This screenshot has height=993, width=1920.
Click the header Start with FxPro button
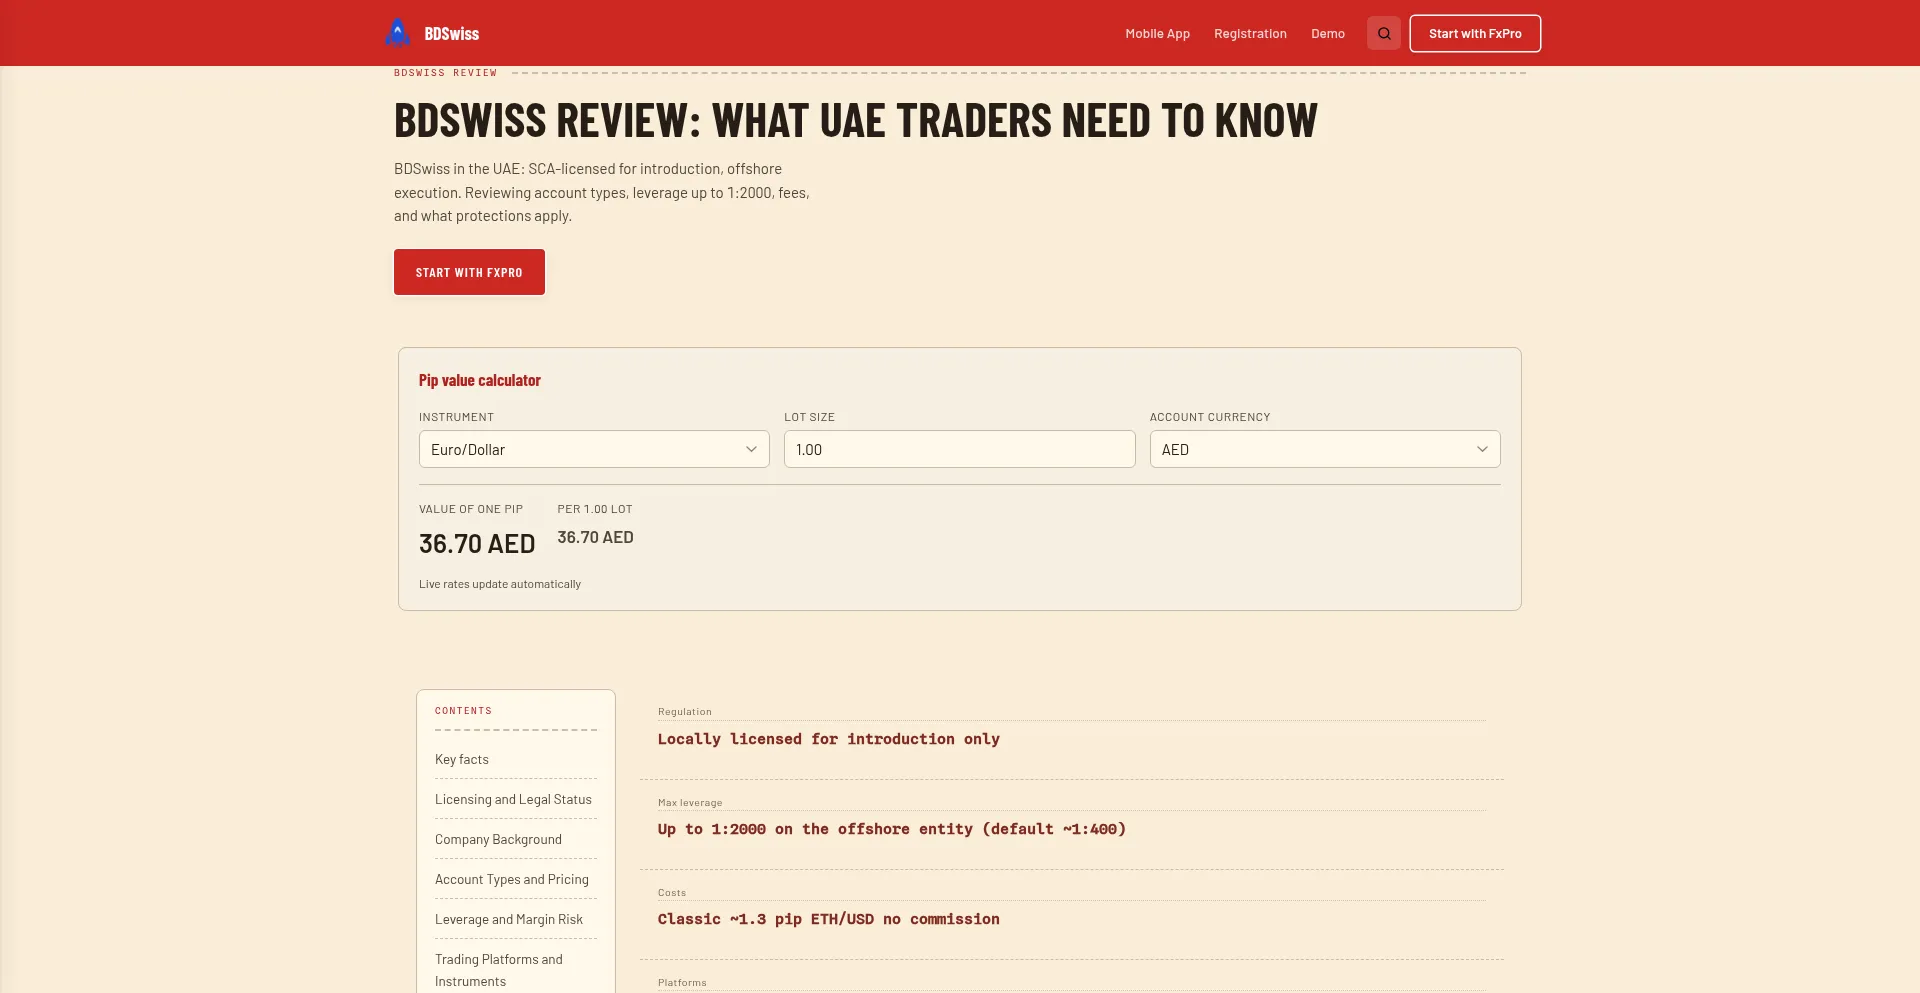(1475, 33)
